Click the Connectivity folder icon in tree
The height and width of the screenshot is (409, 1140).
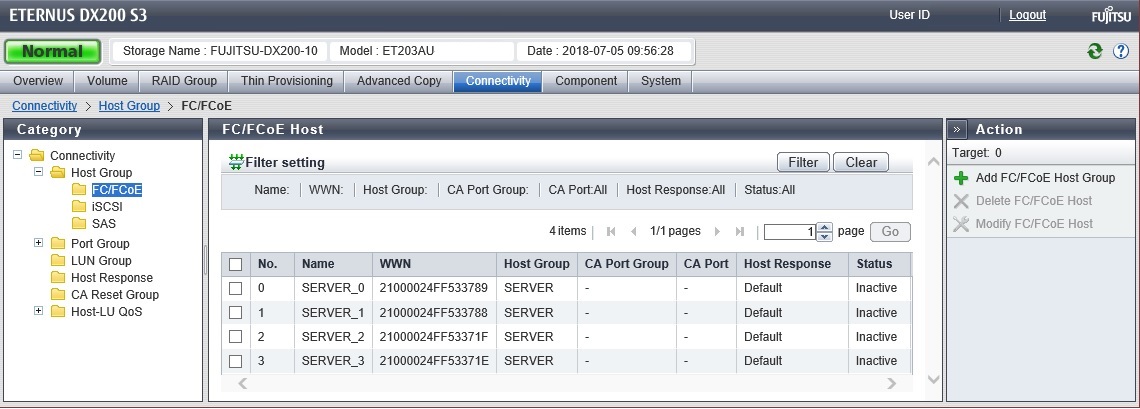click(36, 155)
